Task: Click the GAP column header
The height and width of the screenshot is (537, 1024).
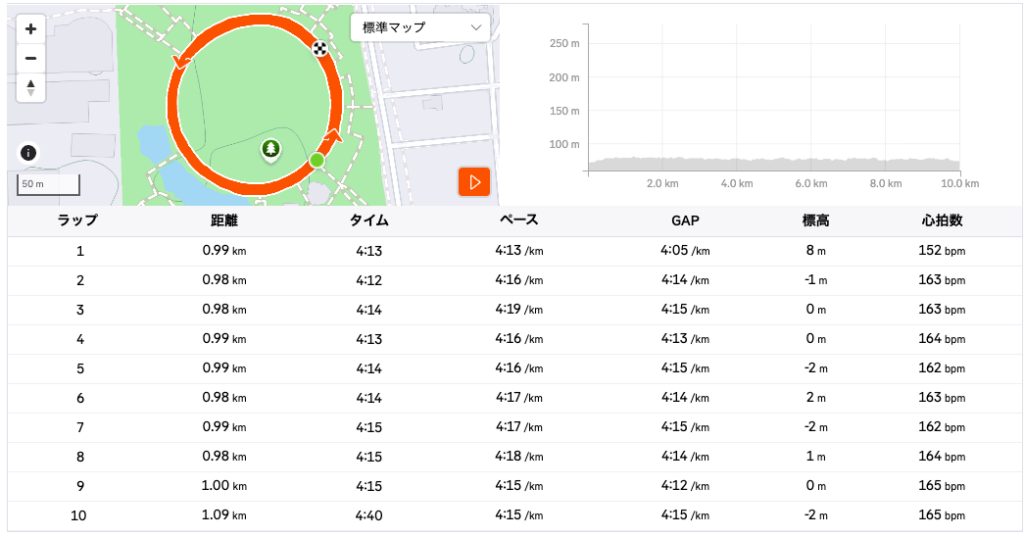Action: 685,221
